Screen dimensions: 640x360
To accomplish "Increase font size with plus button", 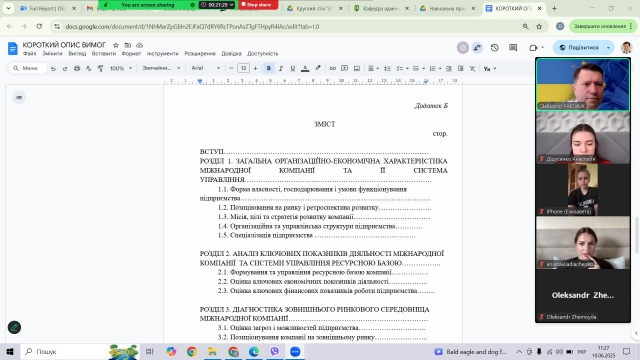I will pyautogui.click(x=256, y=68).
